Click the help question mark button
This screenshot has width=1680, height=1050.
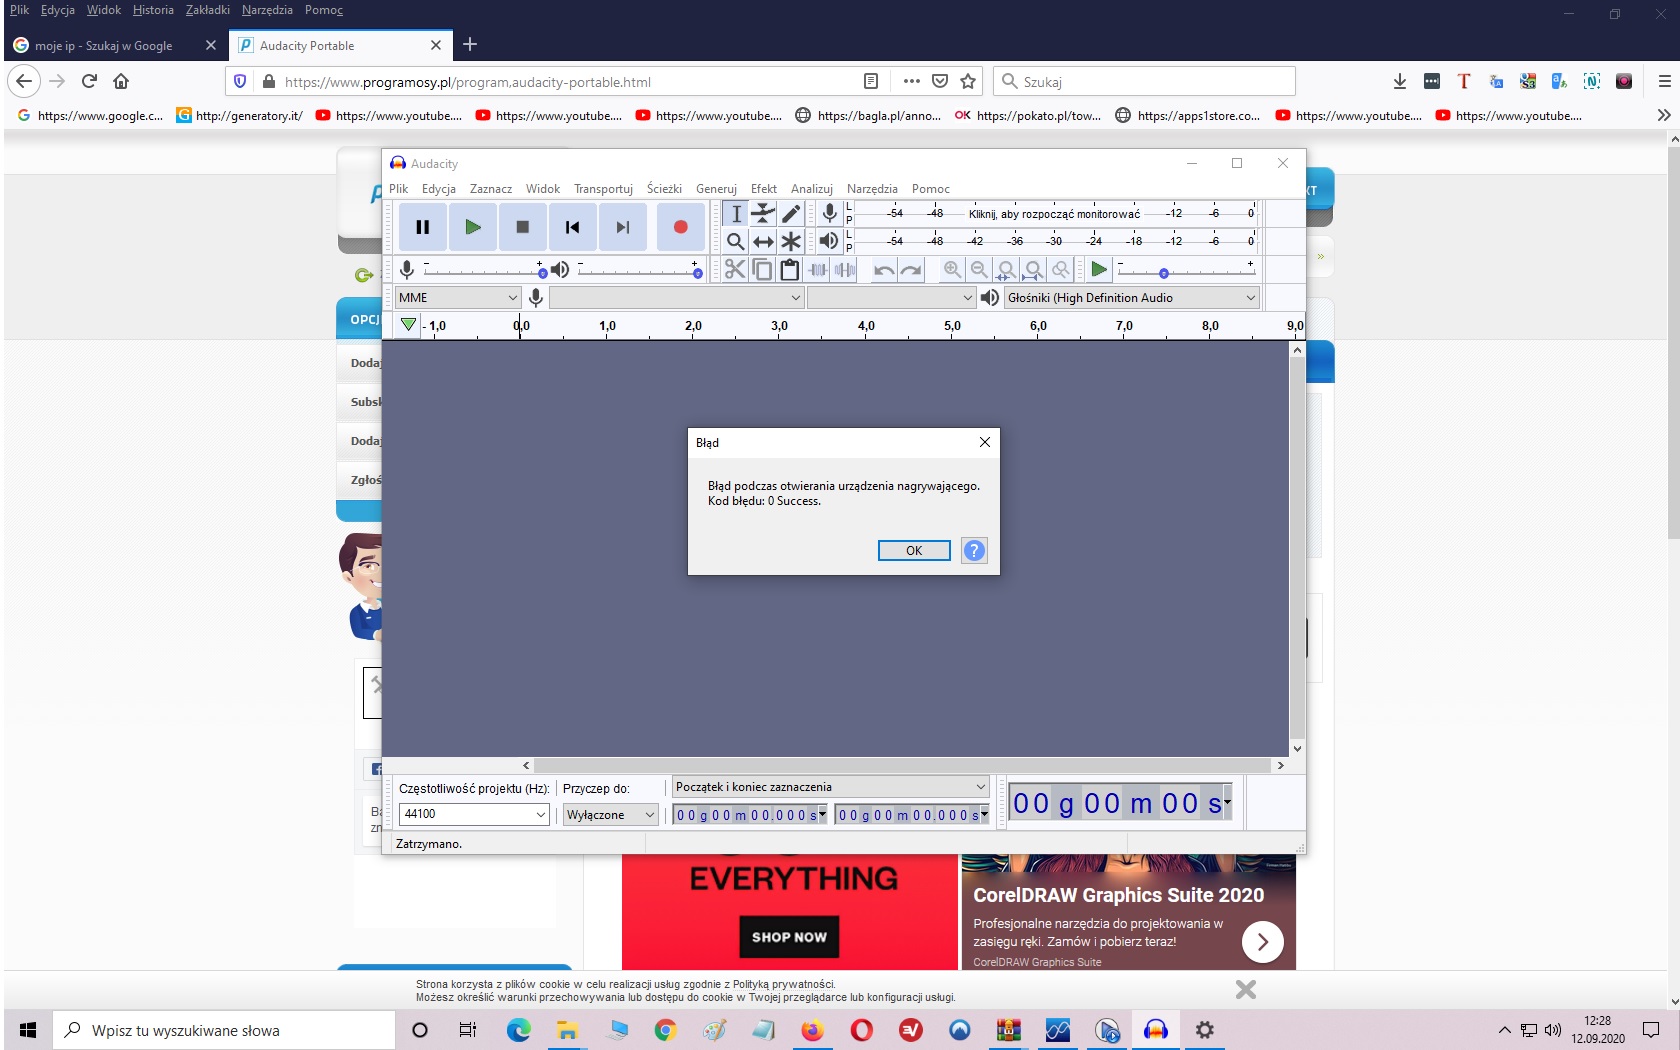974,551
